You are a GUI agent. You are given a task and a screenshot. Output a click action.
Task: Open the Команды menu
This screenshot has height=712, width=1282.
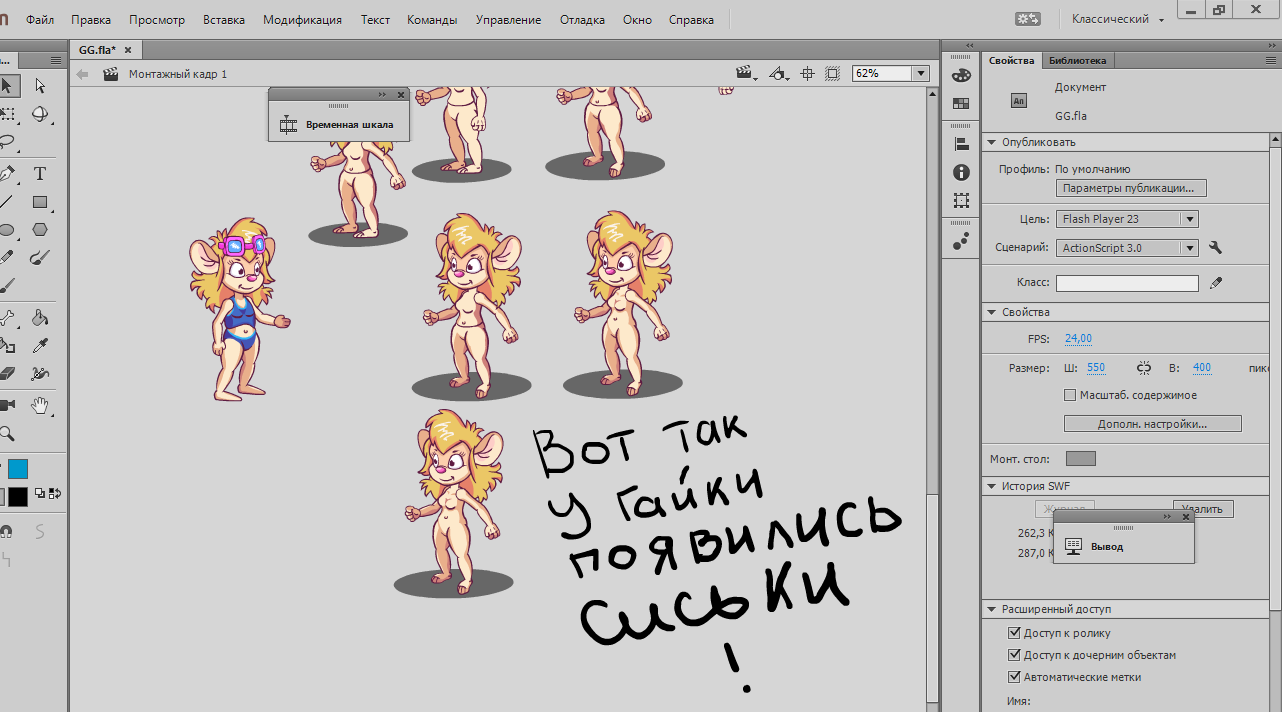(432, 20)
